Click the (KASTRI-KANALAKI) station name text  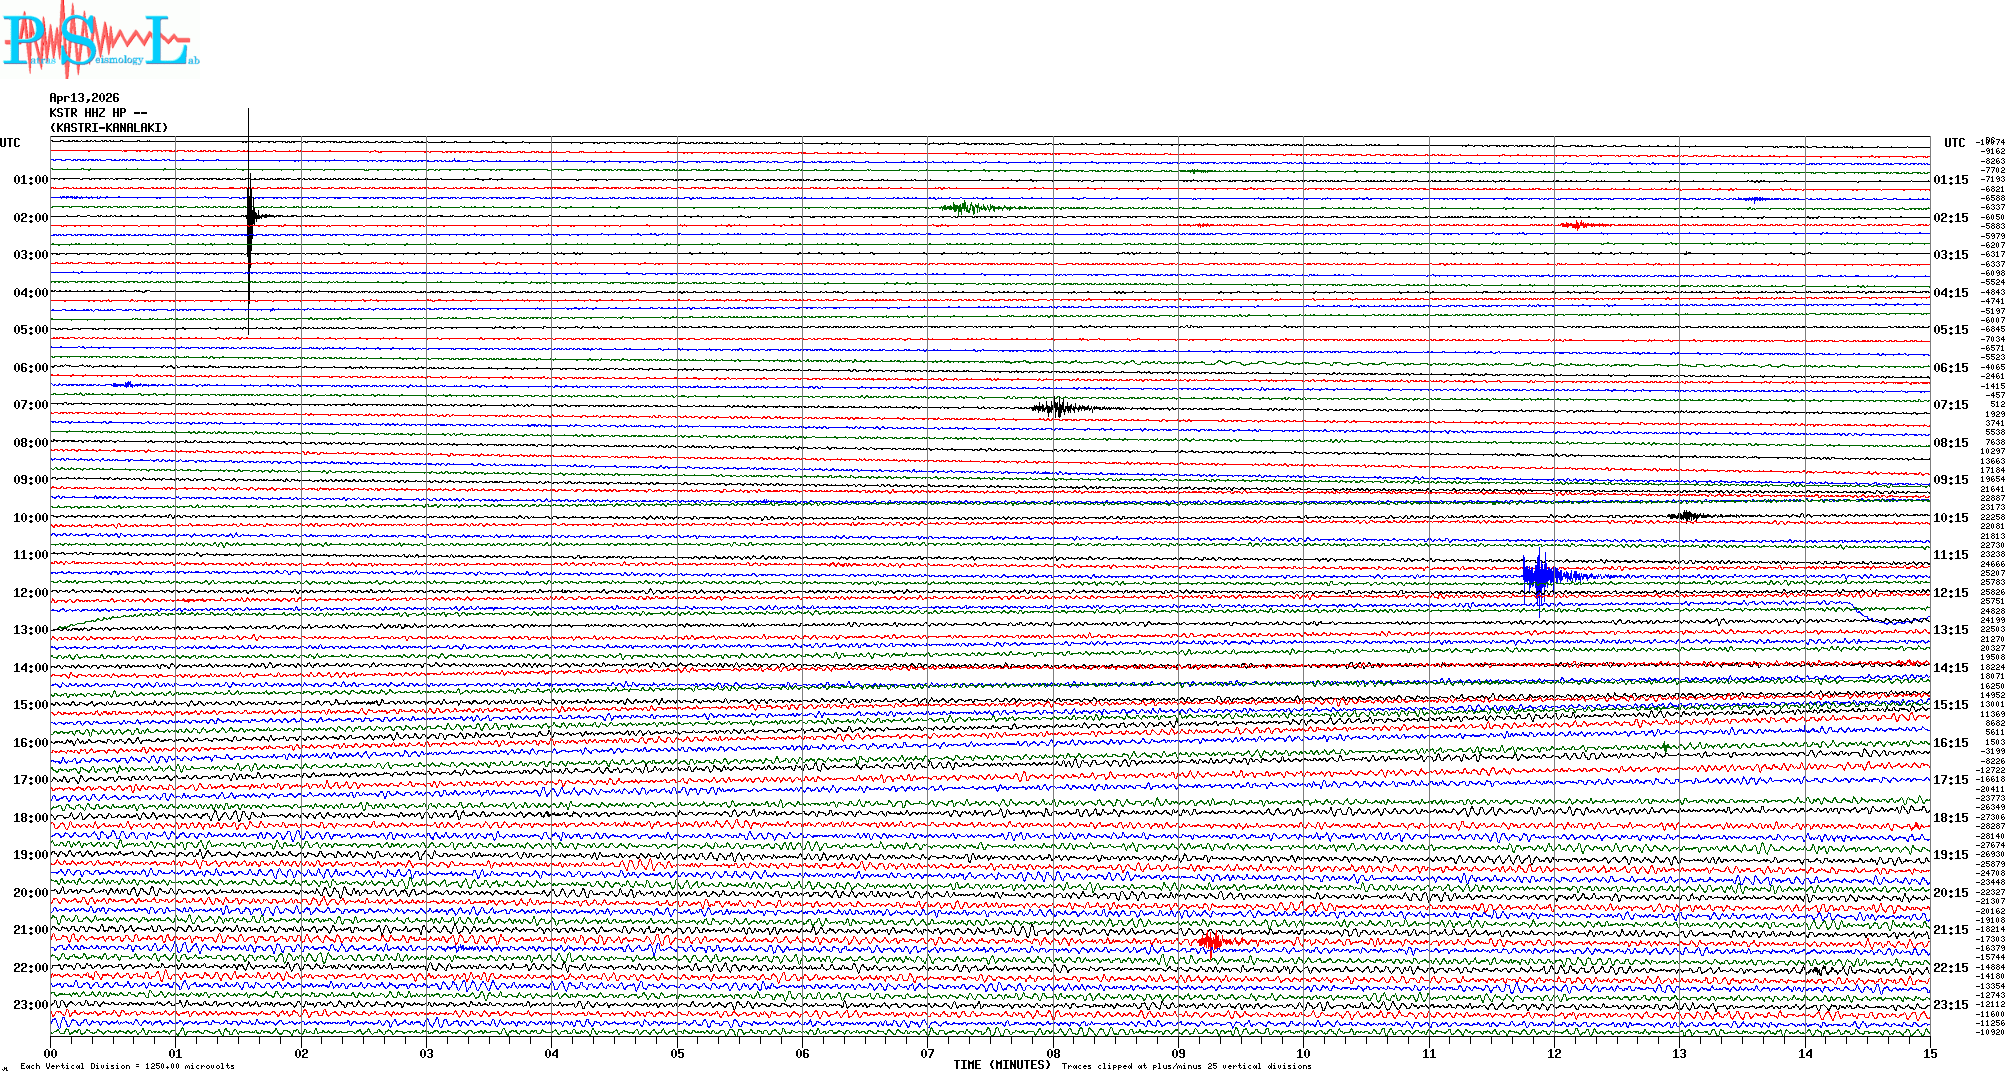(x=109, y=128)
